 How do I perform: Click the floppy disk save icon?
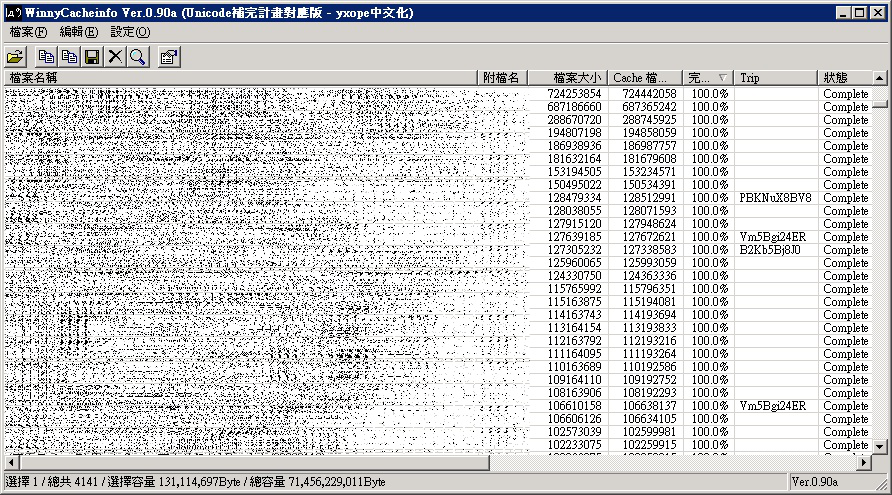pos(92,57)
